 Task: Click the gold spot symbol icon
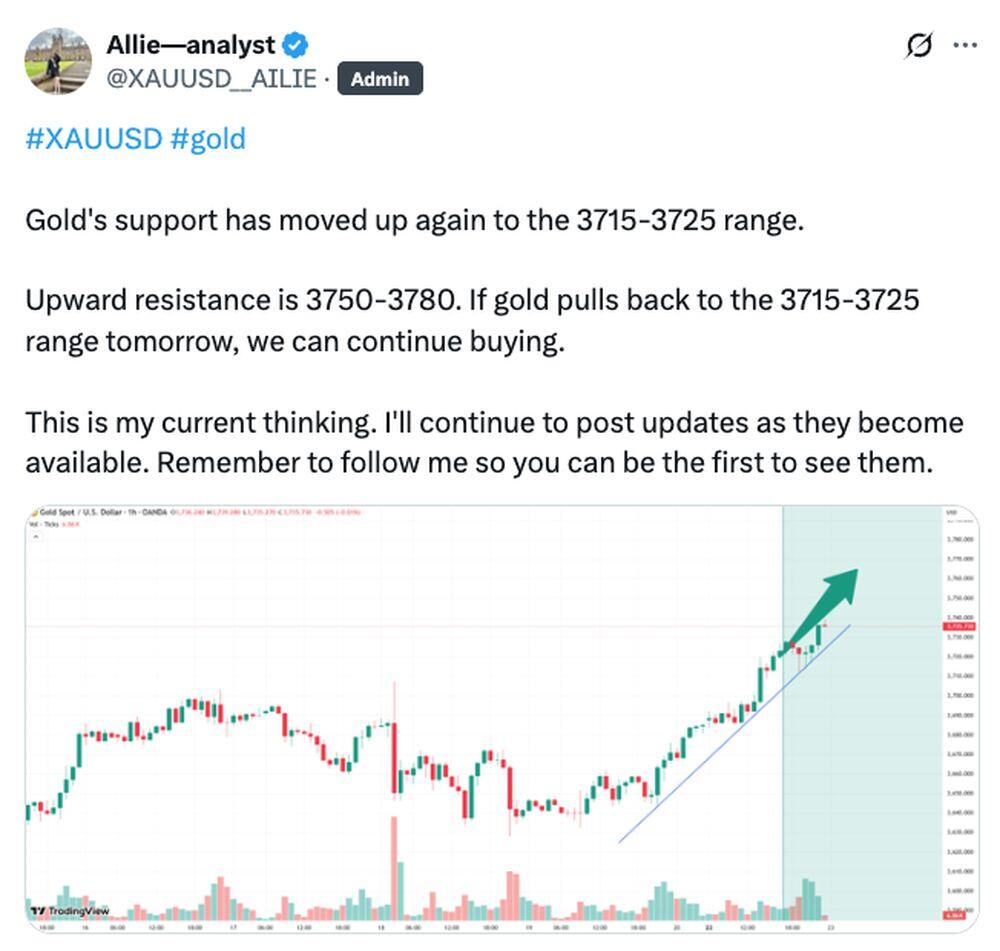point(33,512)
